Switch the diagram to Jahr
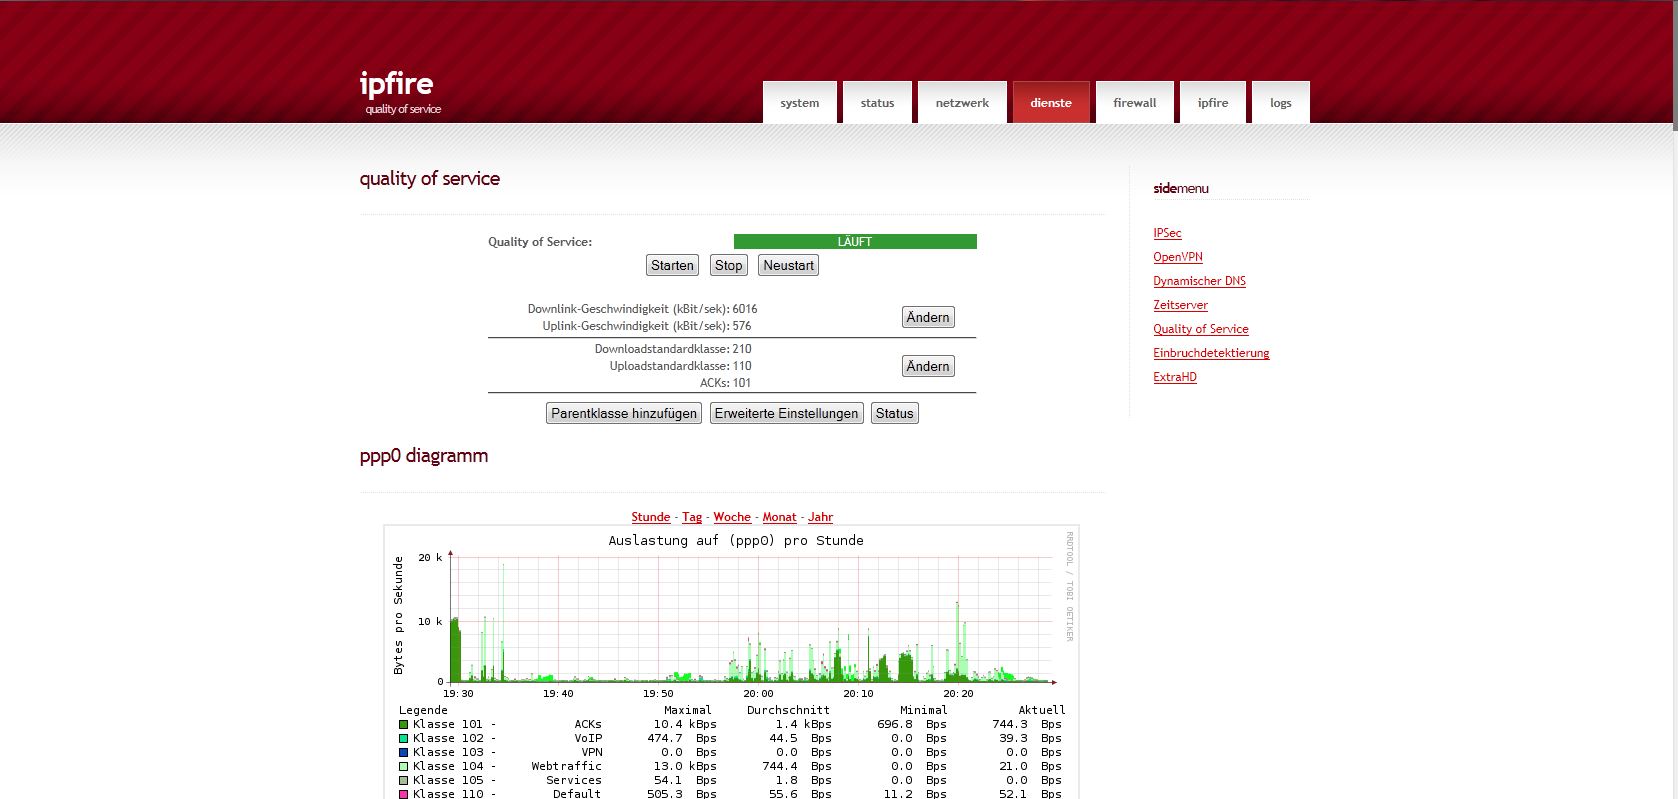Screen dimensions: 1678x799 point(820,517)
